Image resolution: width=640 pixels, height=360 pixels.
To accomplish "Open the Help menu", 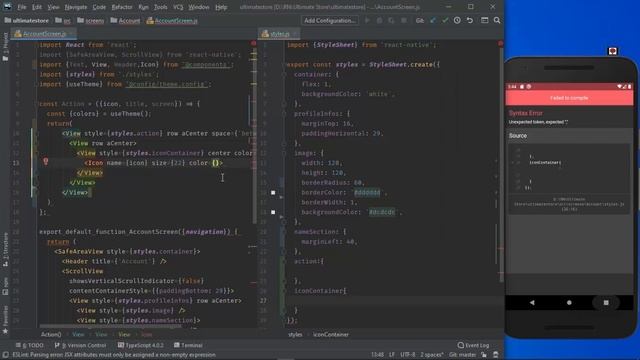I will coord(221,7).
